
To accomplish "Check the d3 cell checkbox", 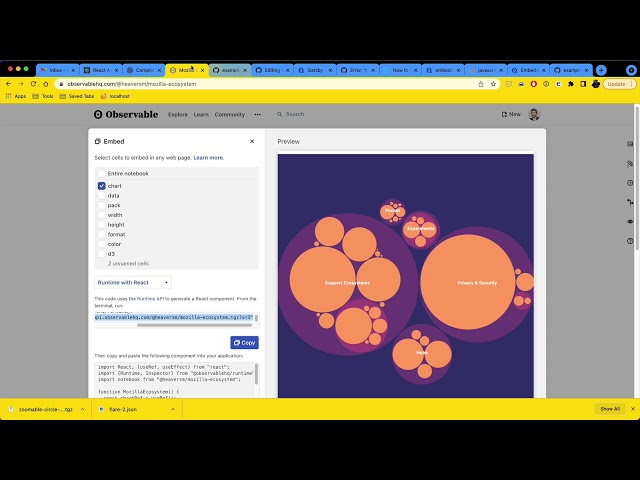I will click(x=102, y=254).
